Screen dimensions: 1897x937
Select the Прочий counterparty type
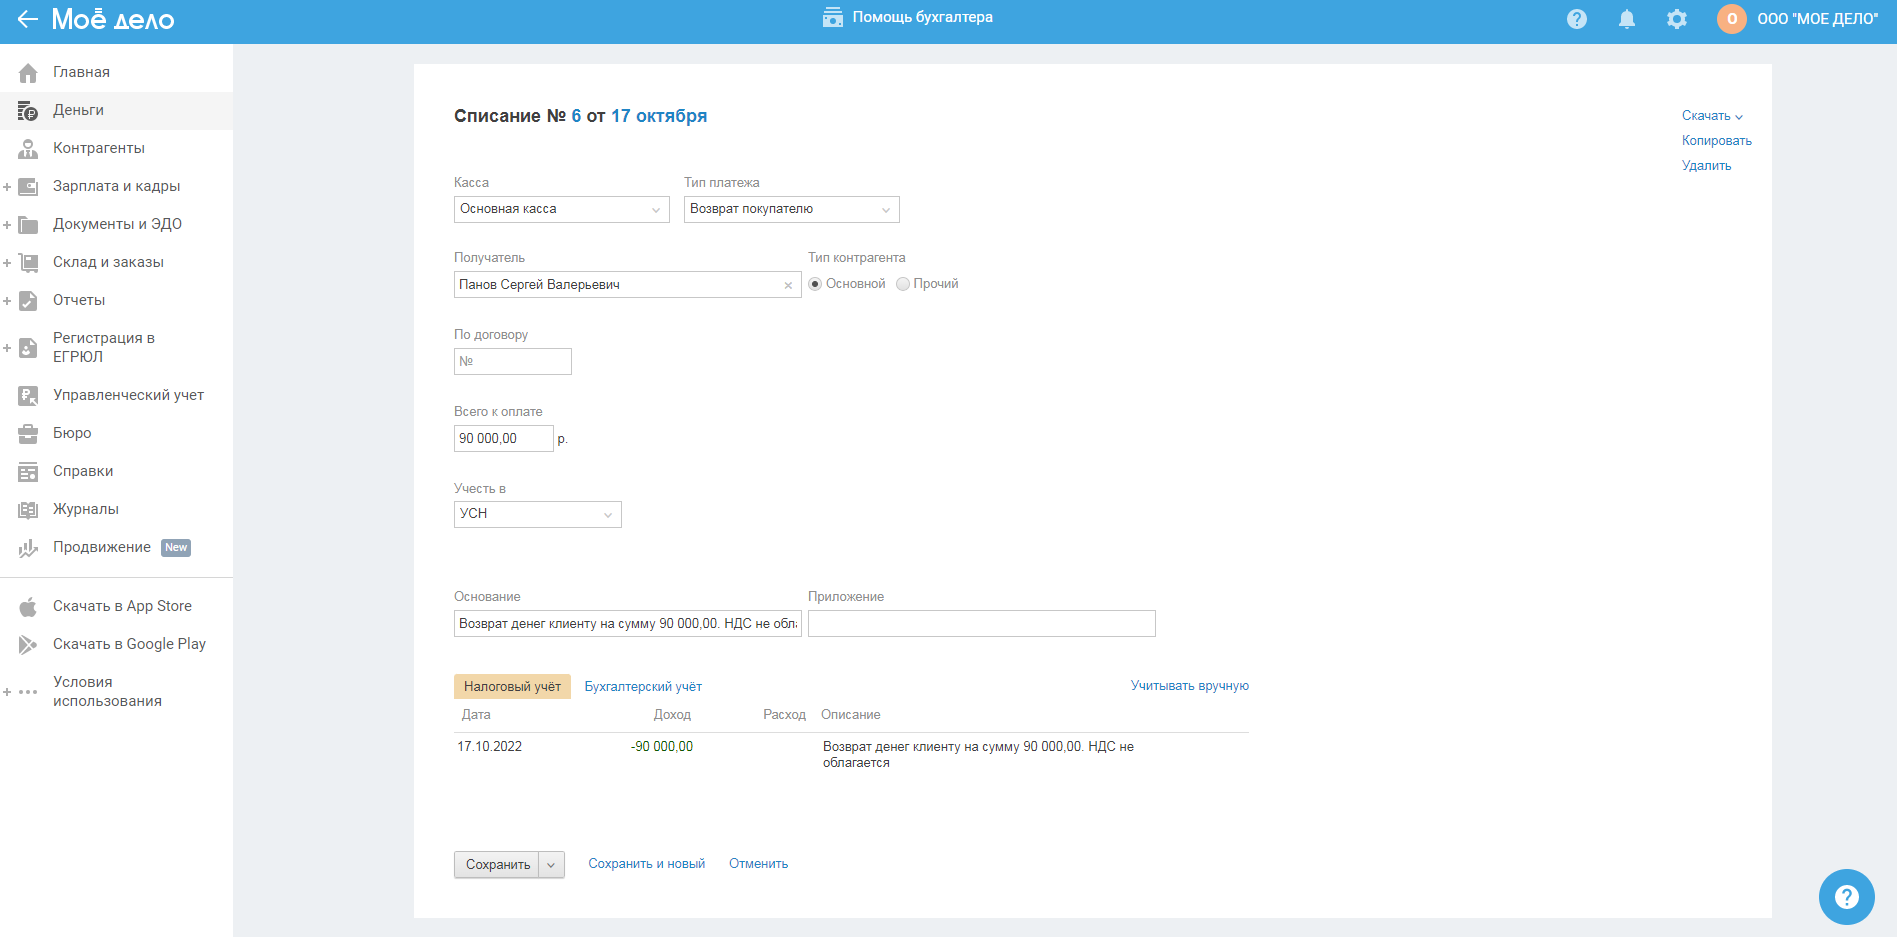click(903, 284)
